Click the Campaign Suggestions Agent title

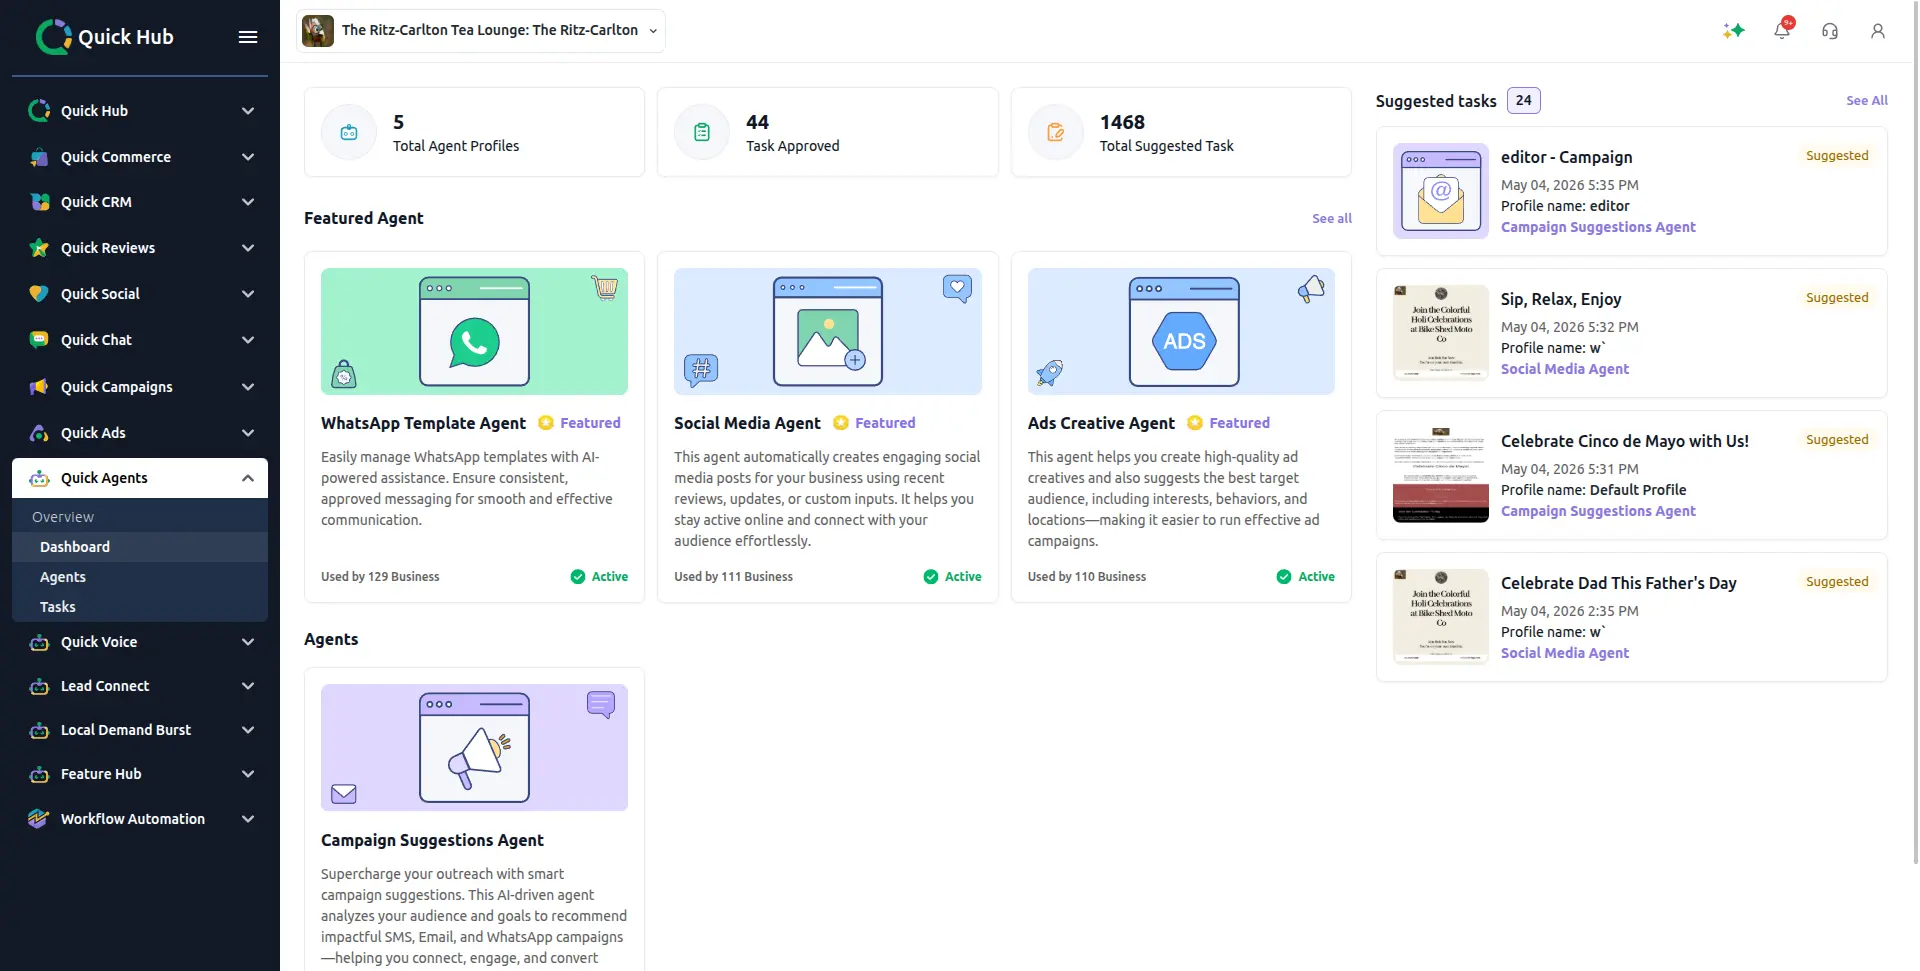pos(432,840)
